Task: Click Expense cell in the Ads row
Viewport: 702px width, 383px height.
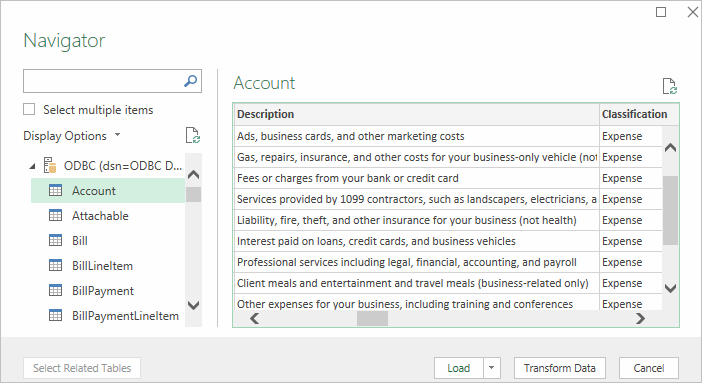Action: [631, 136]
